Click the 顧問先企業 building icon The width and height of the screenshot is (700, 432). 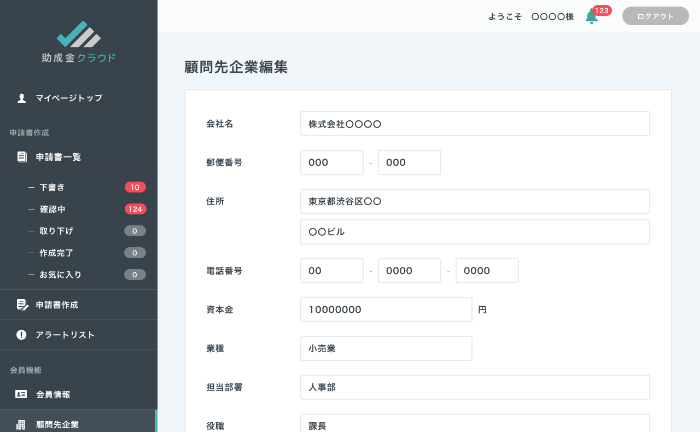pos(21,424)
